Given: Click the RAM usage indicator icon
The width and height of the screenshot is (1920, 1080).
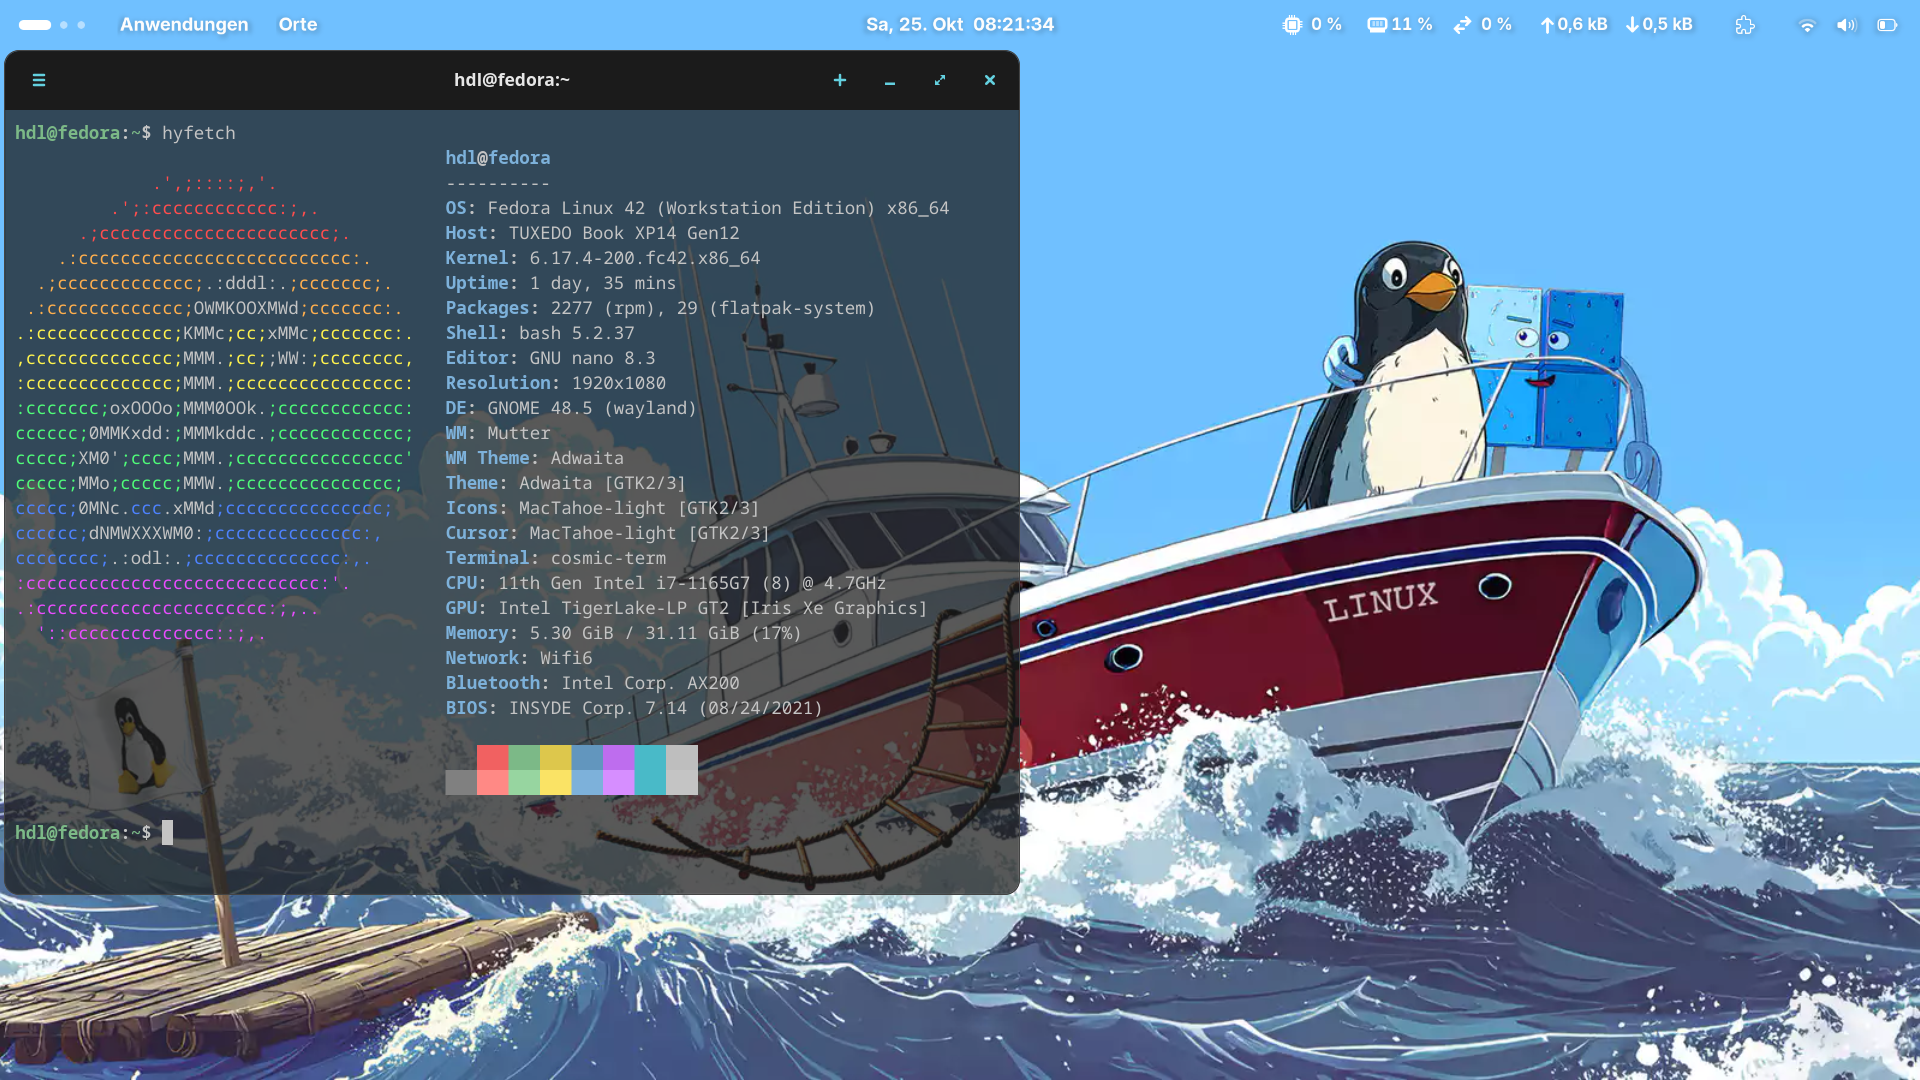Looking at the screenshot, I should 1377,25.
